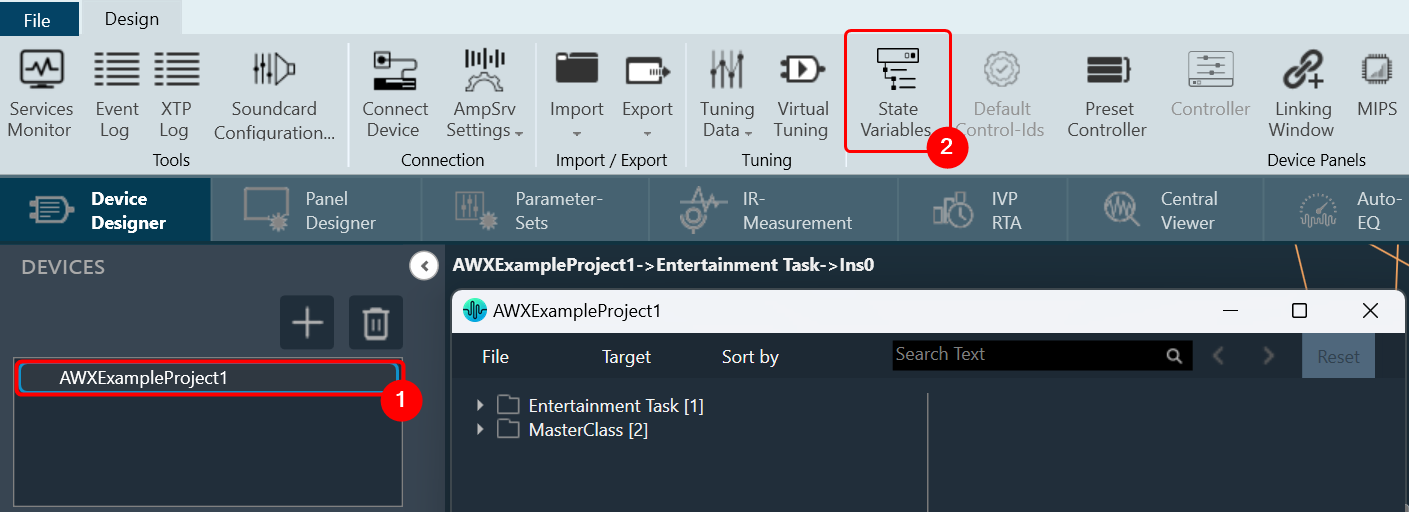Open File menu in AWXExampleProject1 window

click(495, 357)
